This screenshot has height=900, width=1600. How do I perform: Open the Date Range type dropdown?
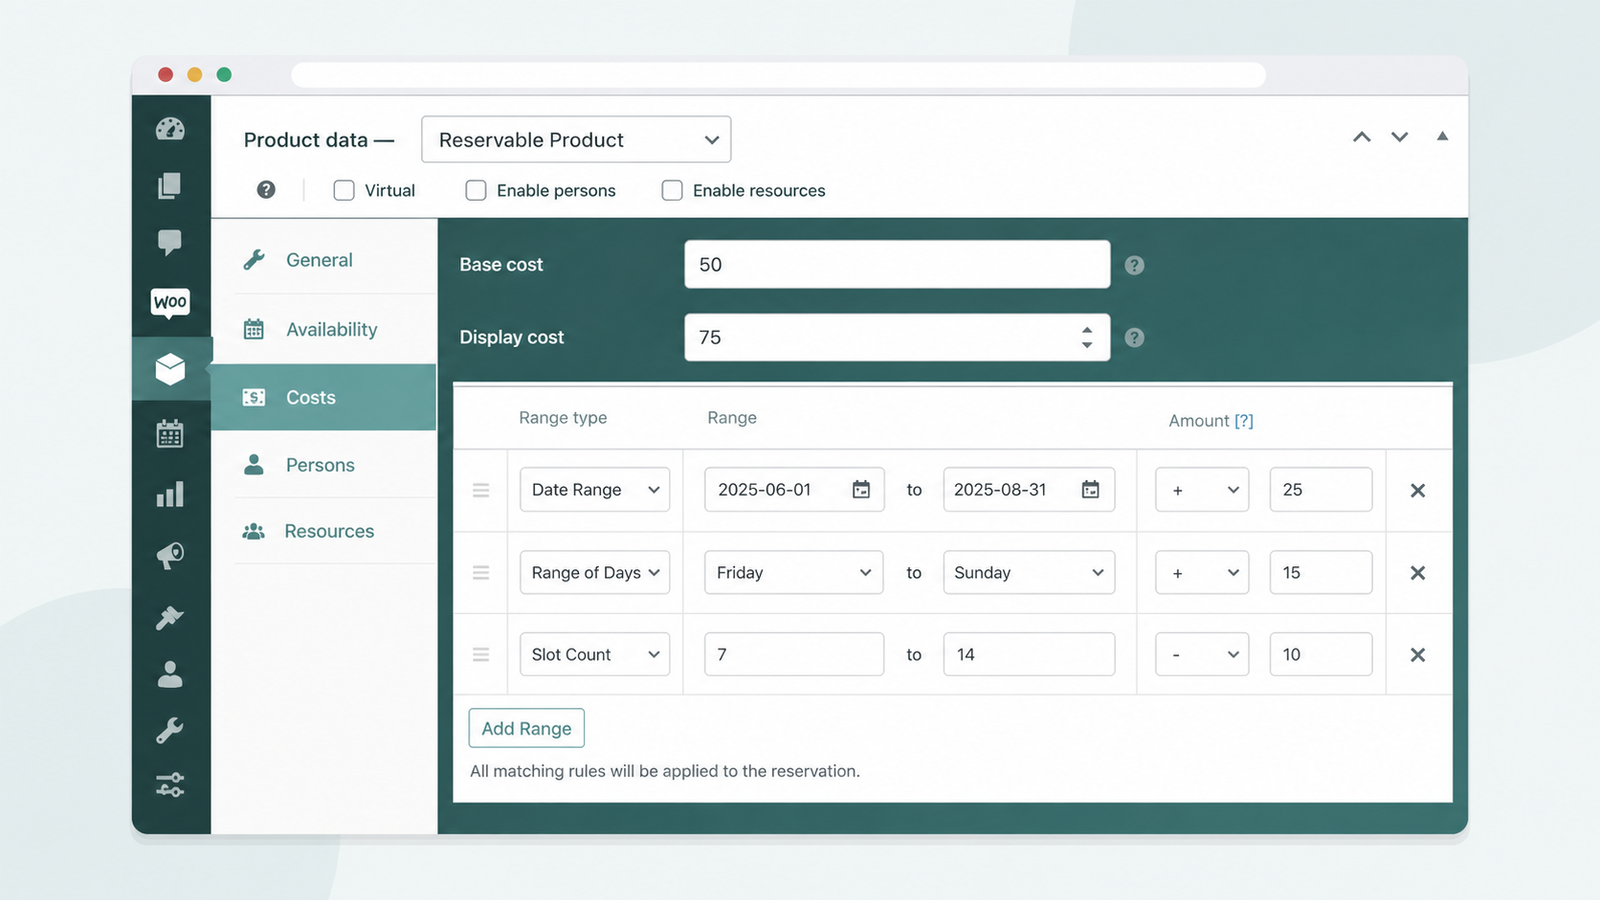[595, 490]
